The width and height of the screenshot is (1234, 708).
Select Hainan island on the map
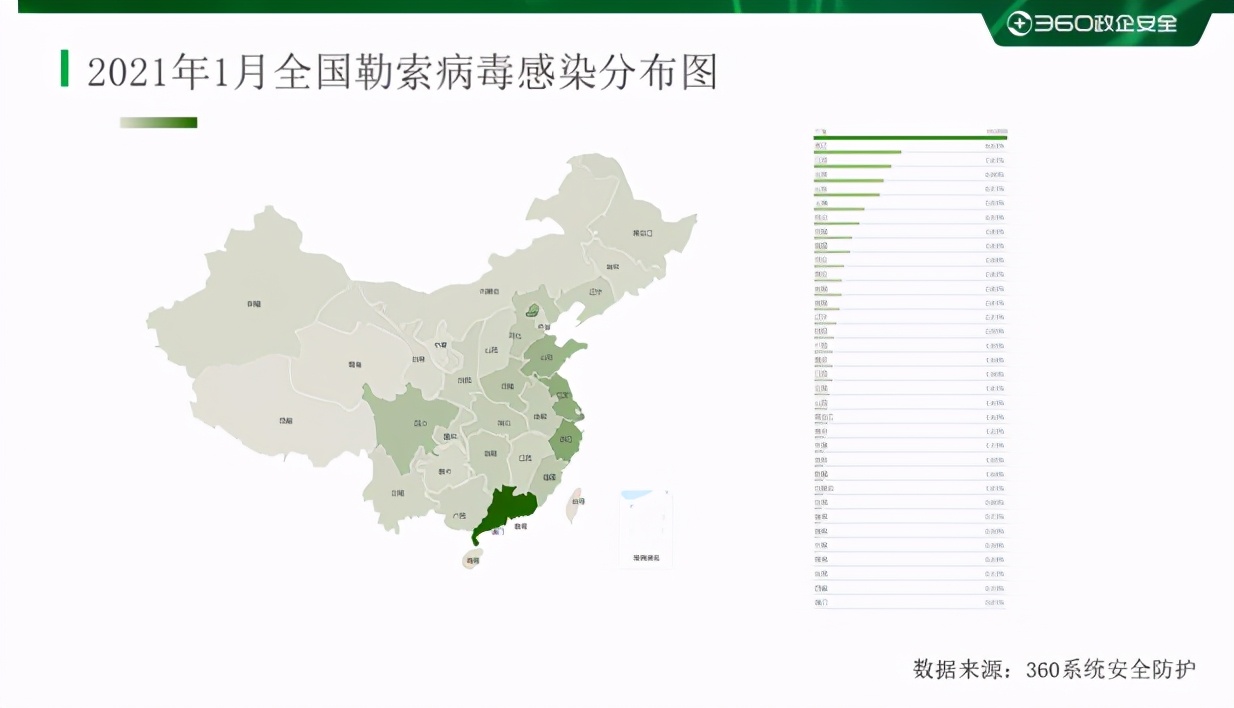[x=472, y=559]
